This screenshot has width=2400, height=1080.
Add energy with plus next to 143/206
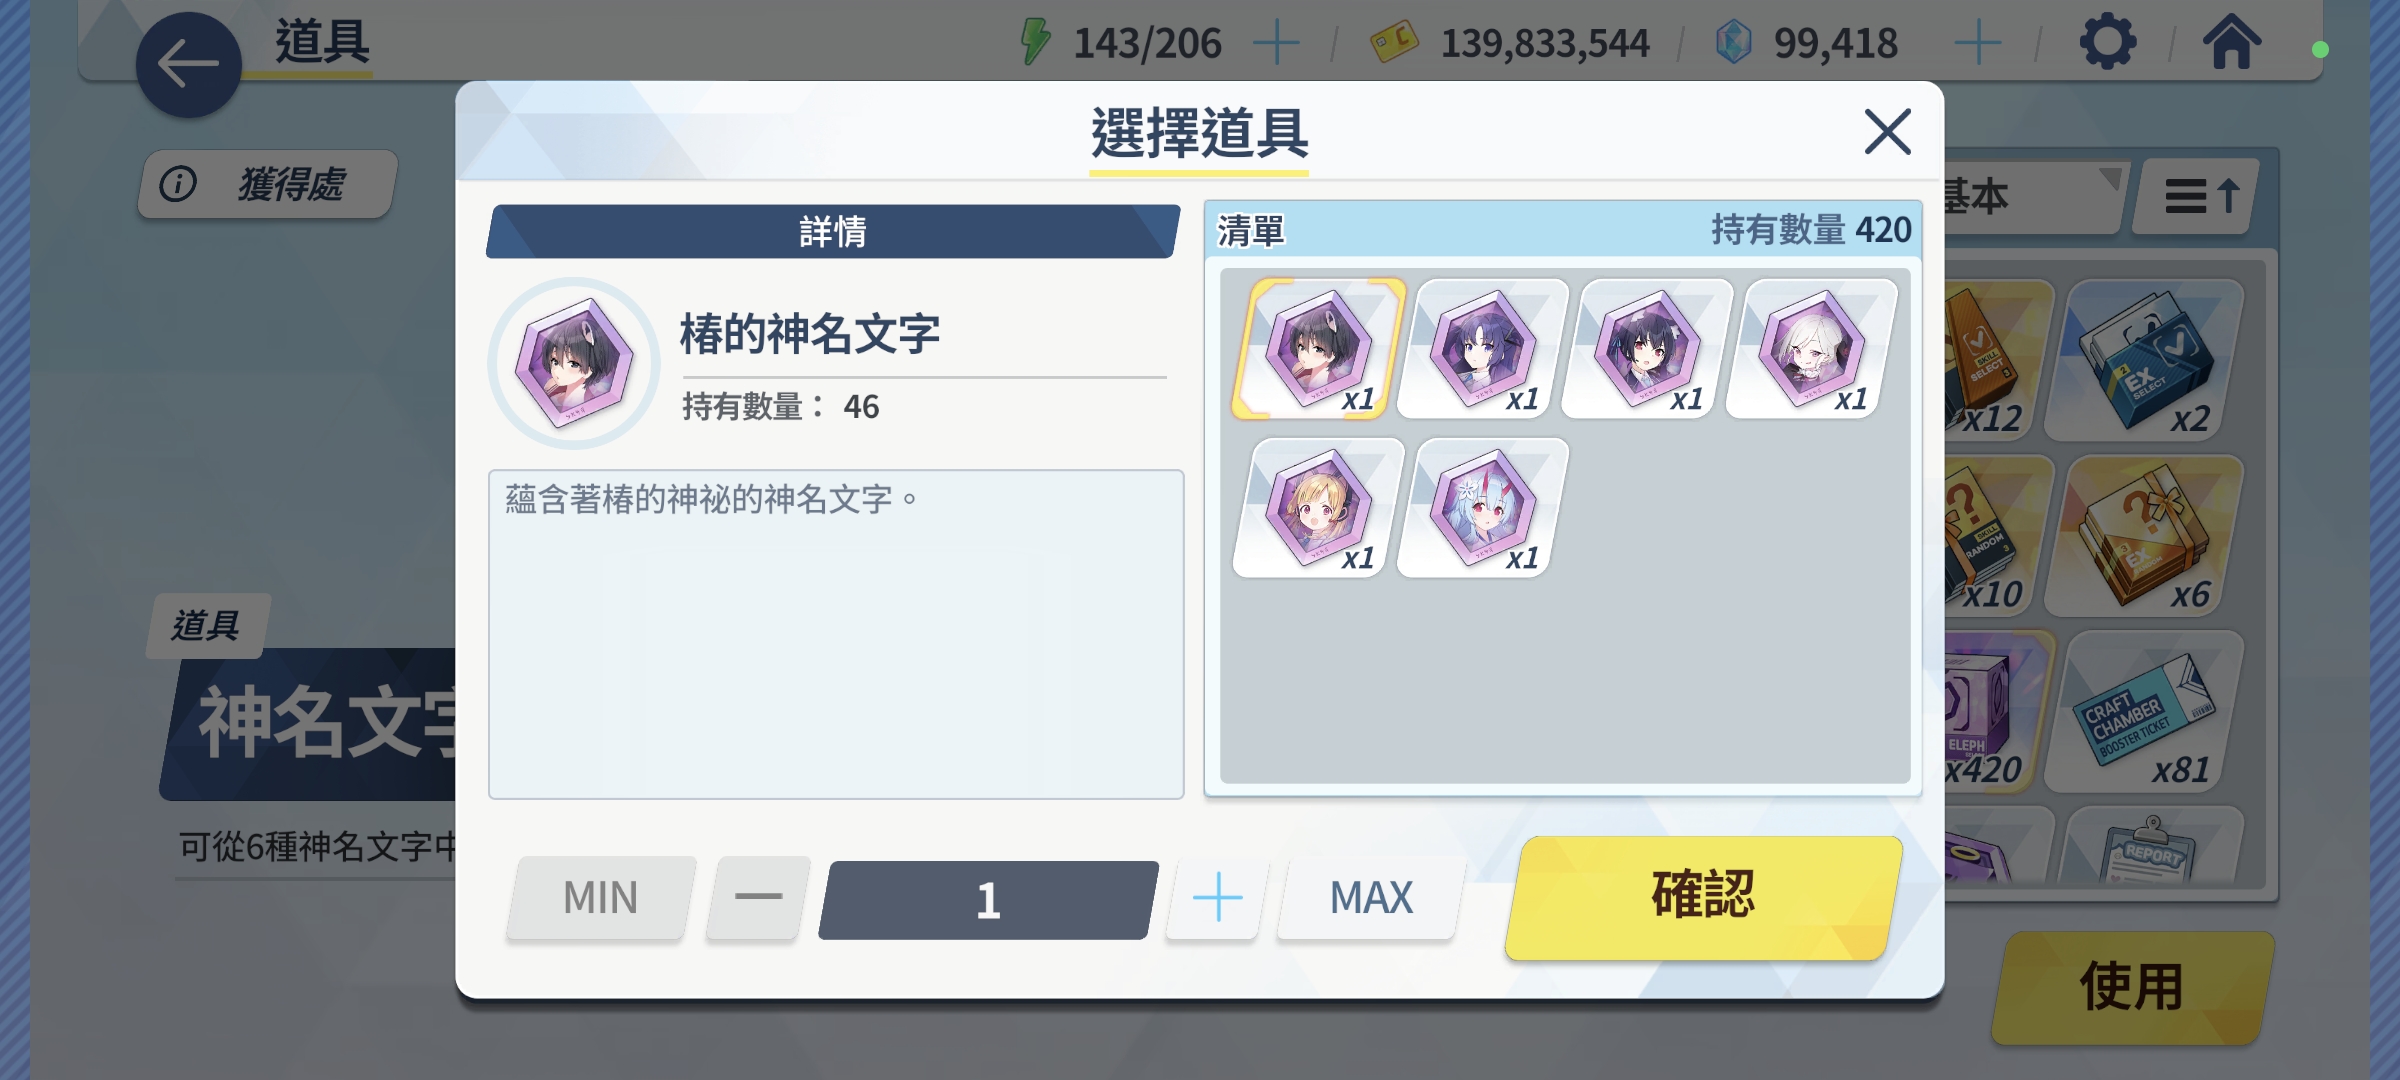(x=1277, y=43)
